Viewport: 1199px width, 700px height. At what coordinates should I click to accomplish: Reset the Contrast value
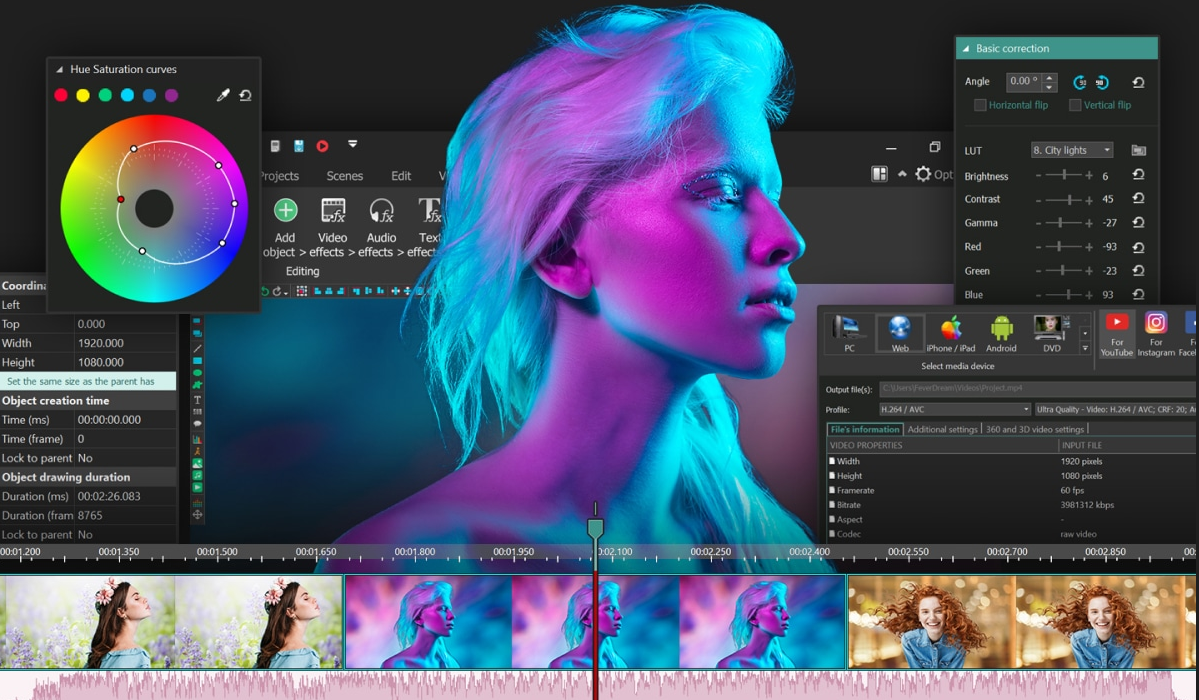click(x=1138, y=199)
